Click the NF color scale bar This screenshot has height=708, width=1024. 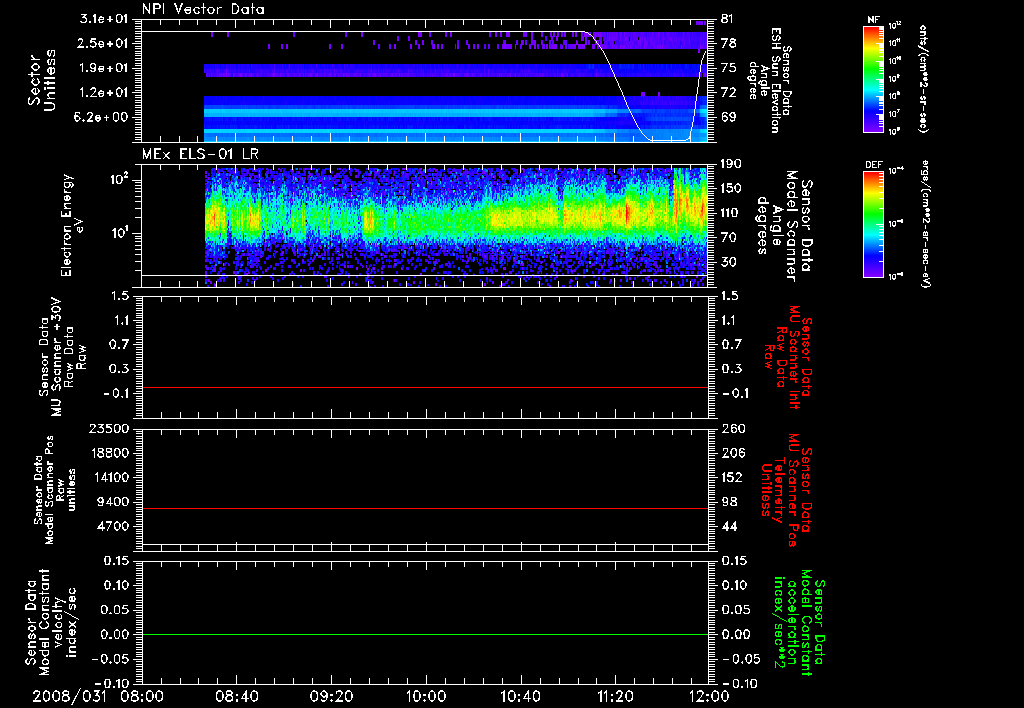871,80
